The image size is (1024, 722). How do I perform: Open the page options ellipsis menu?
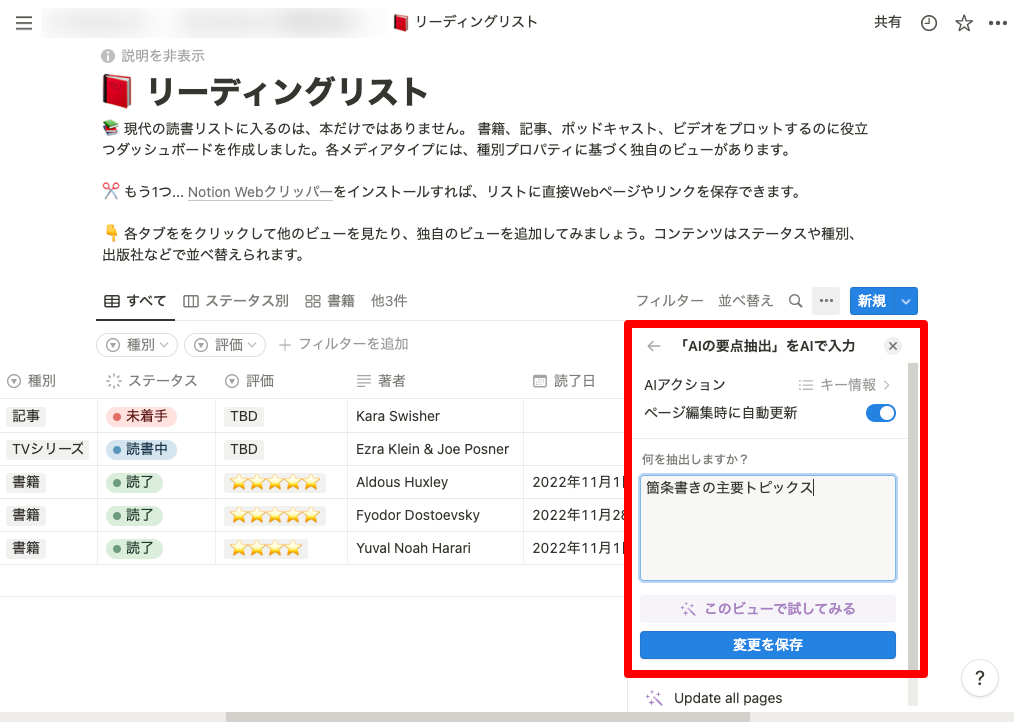997,23
